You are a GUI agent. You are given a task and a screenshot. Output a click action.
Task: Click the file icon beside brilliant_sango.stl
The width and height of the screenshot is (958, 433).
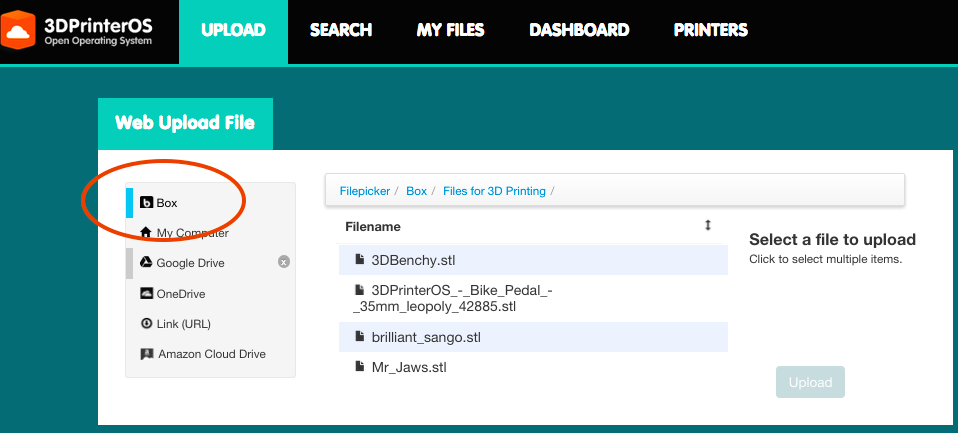[x=360, y=337]
